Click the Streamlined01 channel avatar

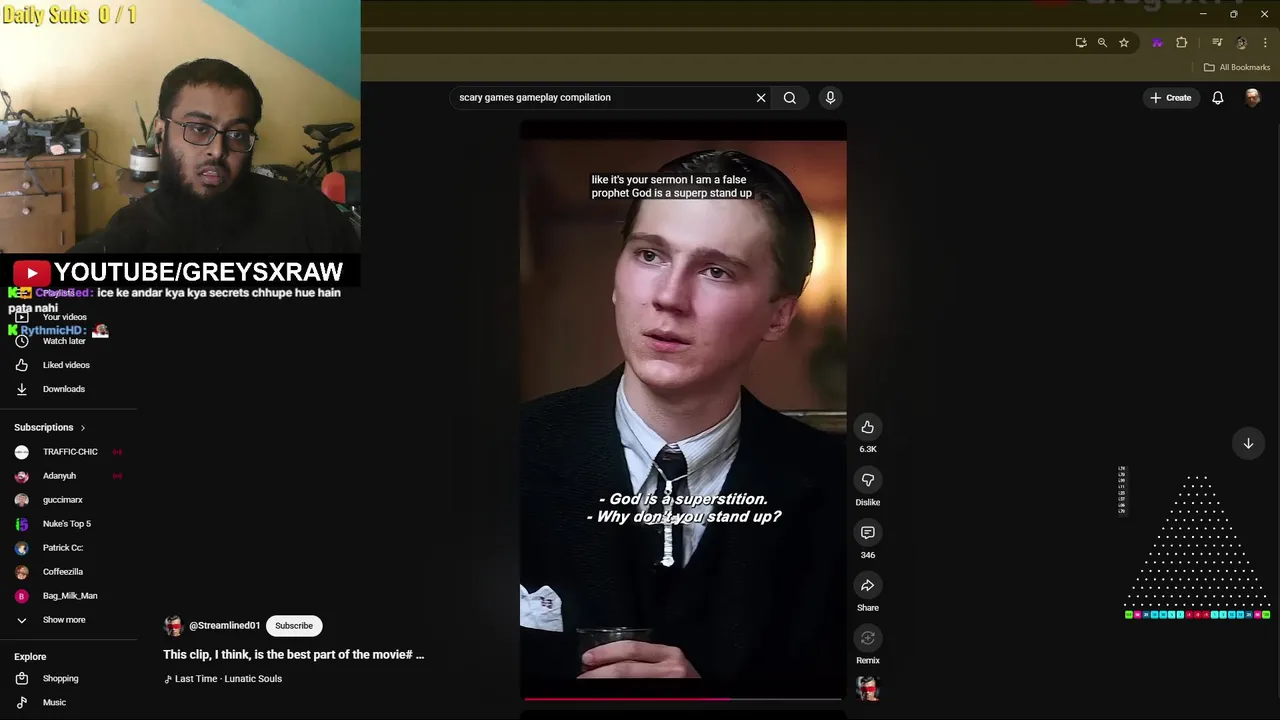173,626
